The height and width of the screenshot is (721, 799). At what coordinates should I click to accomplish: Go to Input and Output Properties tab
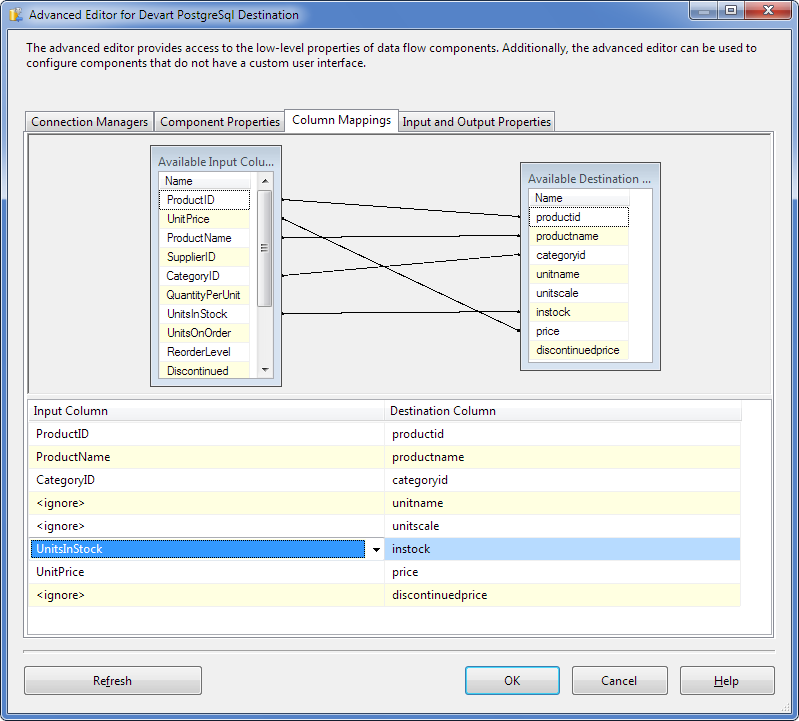476,122
